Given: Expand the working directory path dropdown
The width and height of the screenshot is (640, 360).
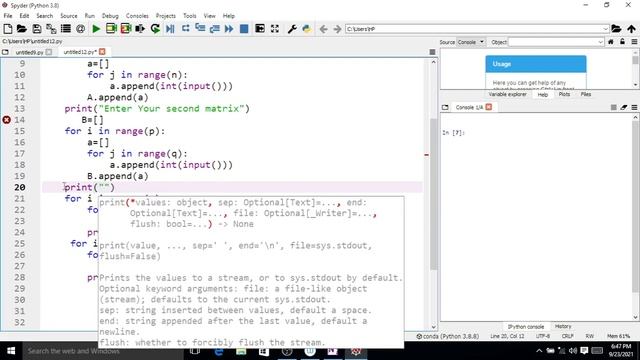Looking at the screenshot, I should pyautogui.click(x=605, y=29).
